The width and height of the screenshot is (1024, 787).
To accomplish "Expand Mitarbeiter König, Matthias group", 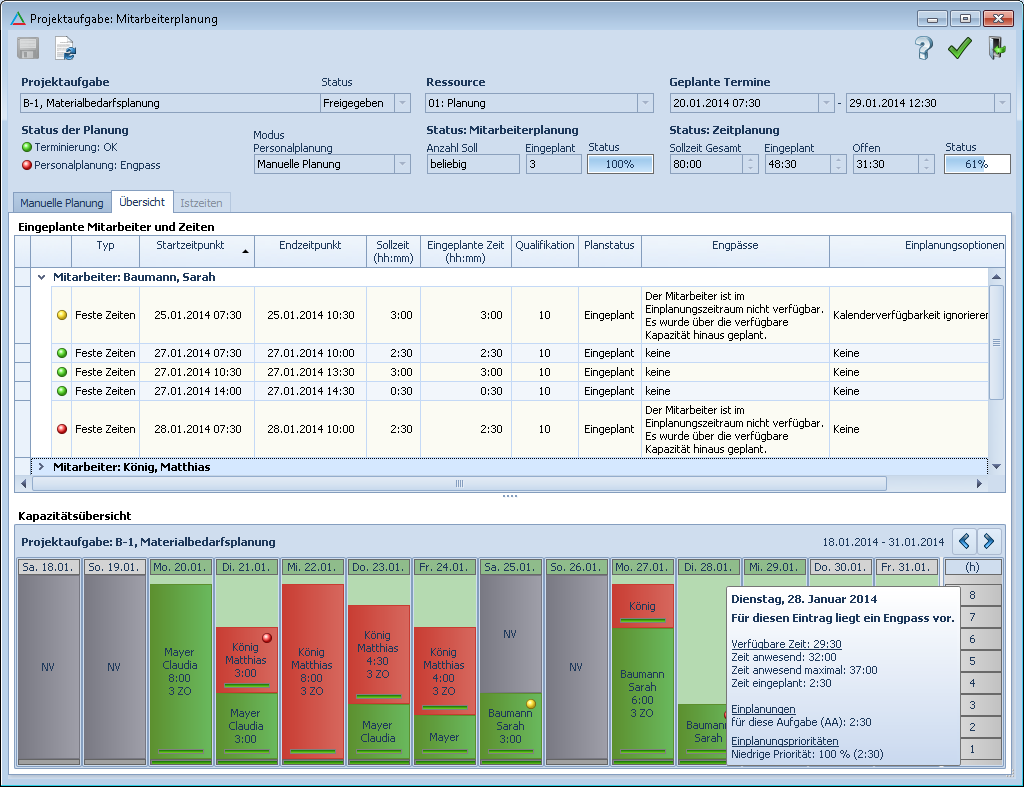I will click(x=41, y=467).
